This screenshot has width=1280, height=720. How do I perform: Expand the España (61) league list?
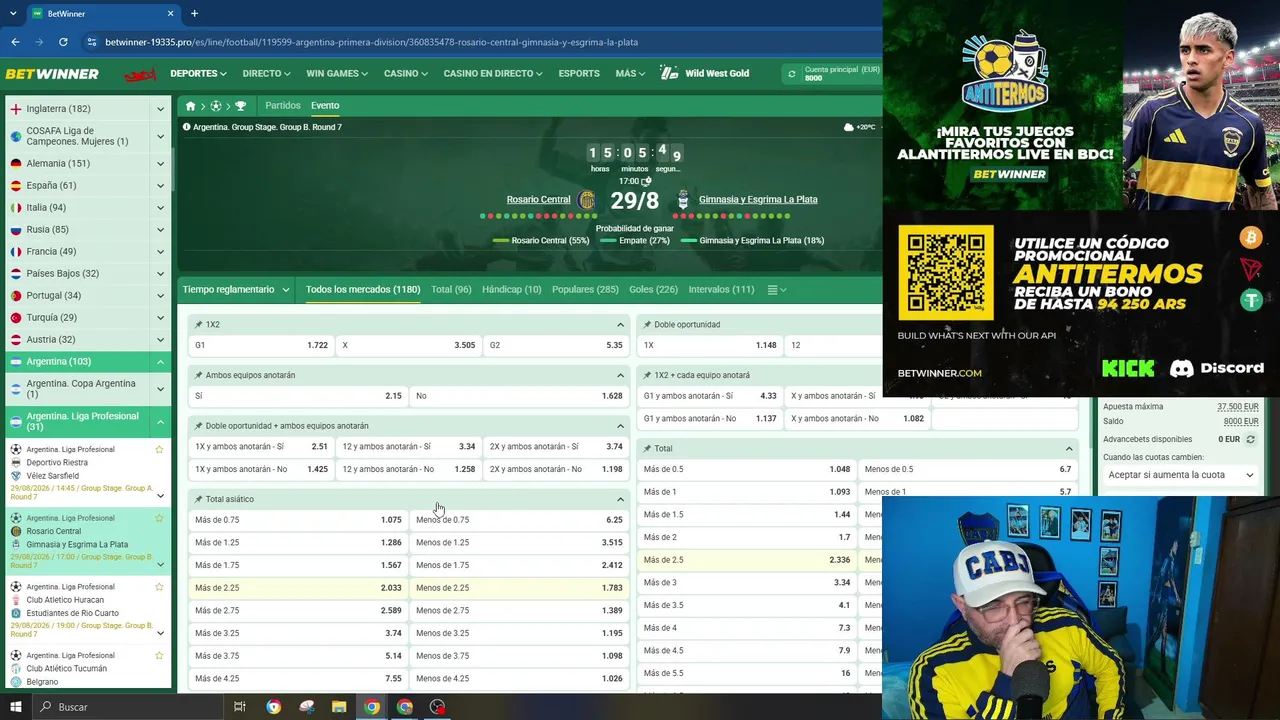[x=160, y=186]
